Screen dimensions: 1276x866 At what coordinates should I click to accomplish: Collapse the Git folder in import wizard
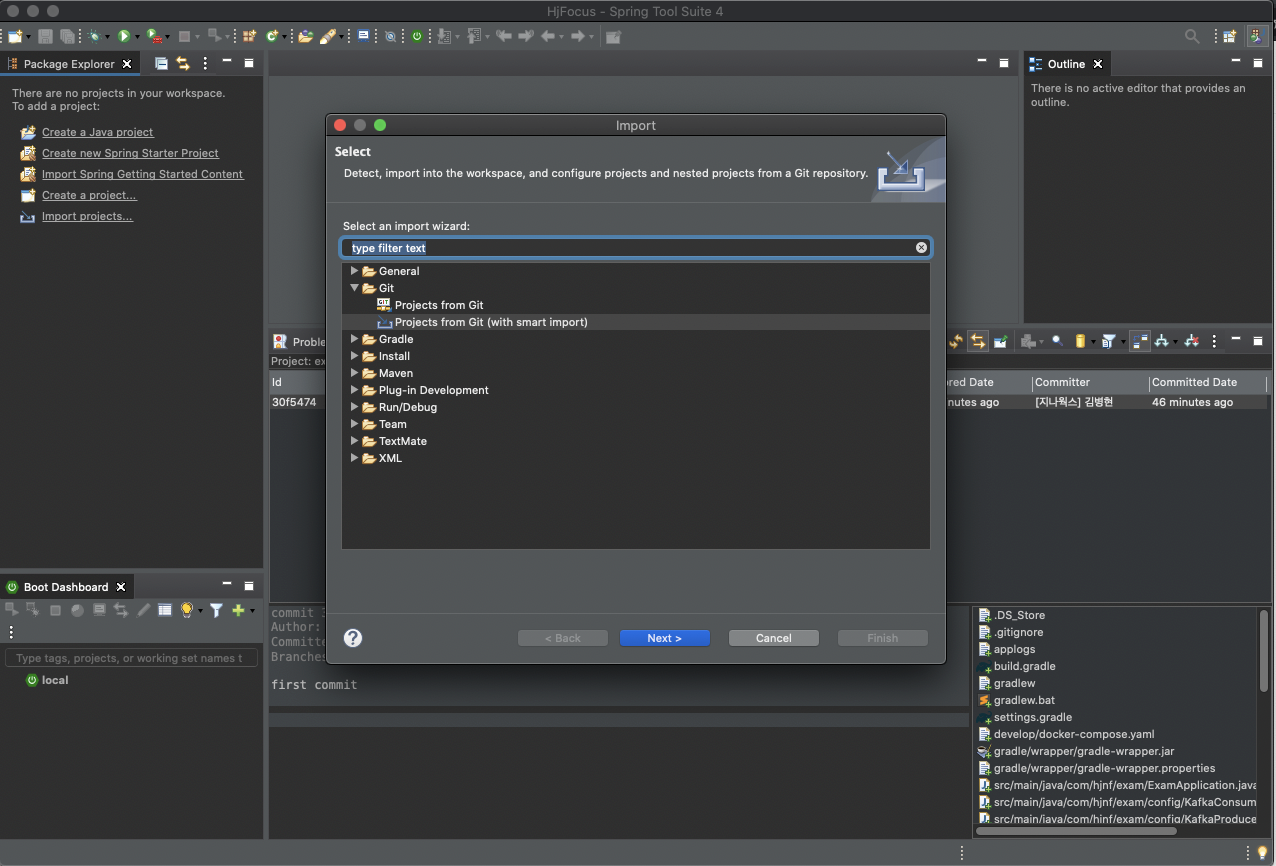coord(354,288)
